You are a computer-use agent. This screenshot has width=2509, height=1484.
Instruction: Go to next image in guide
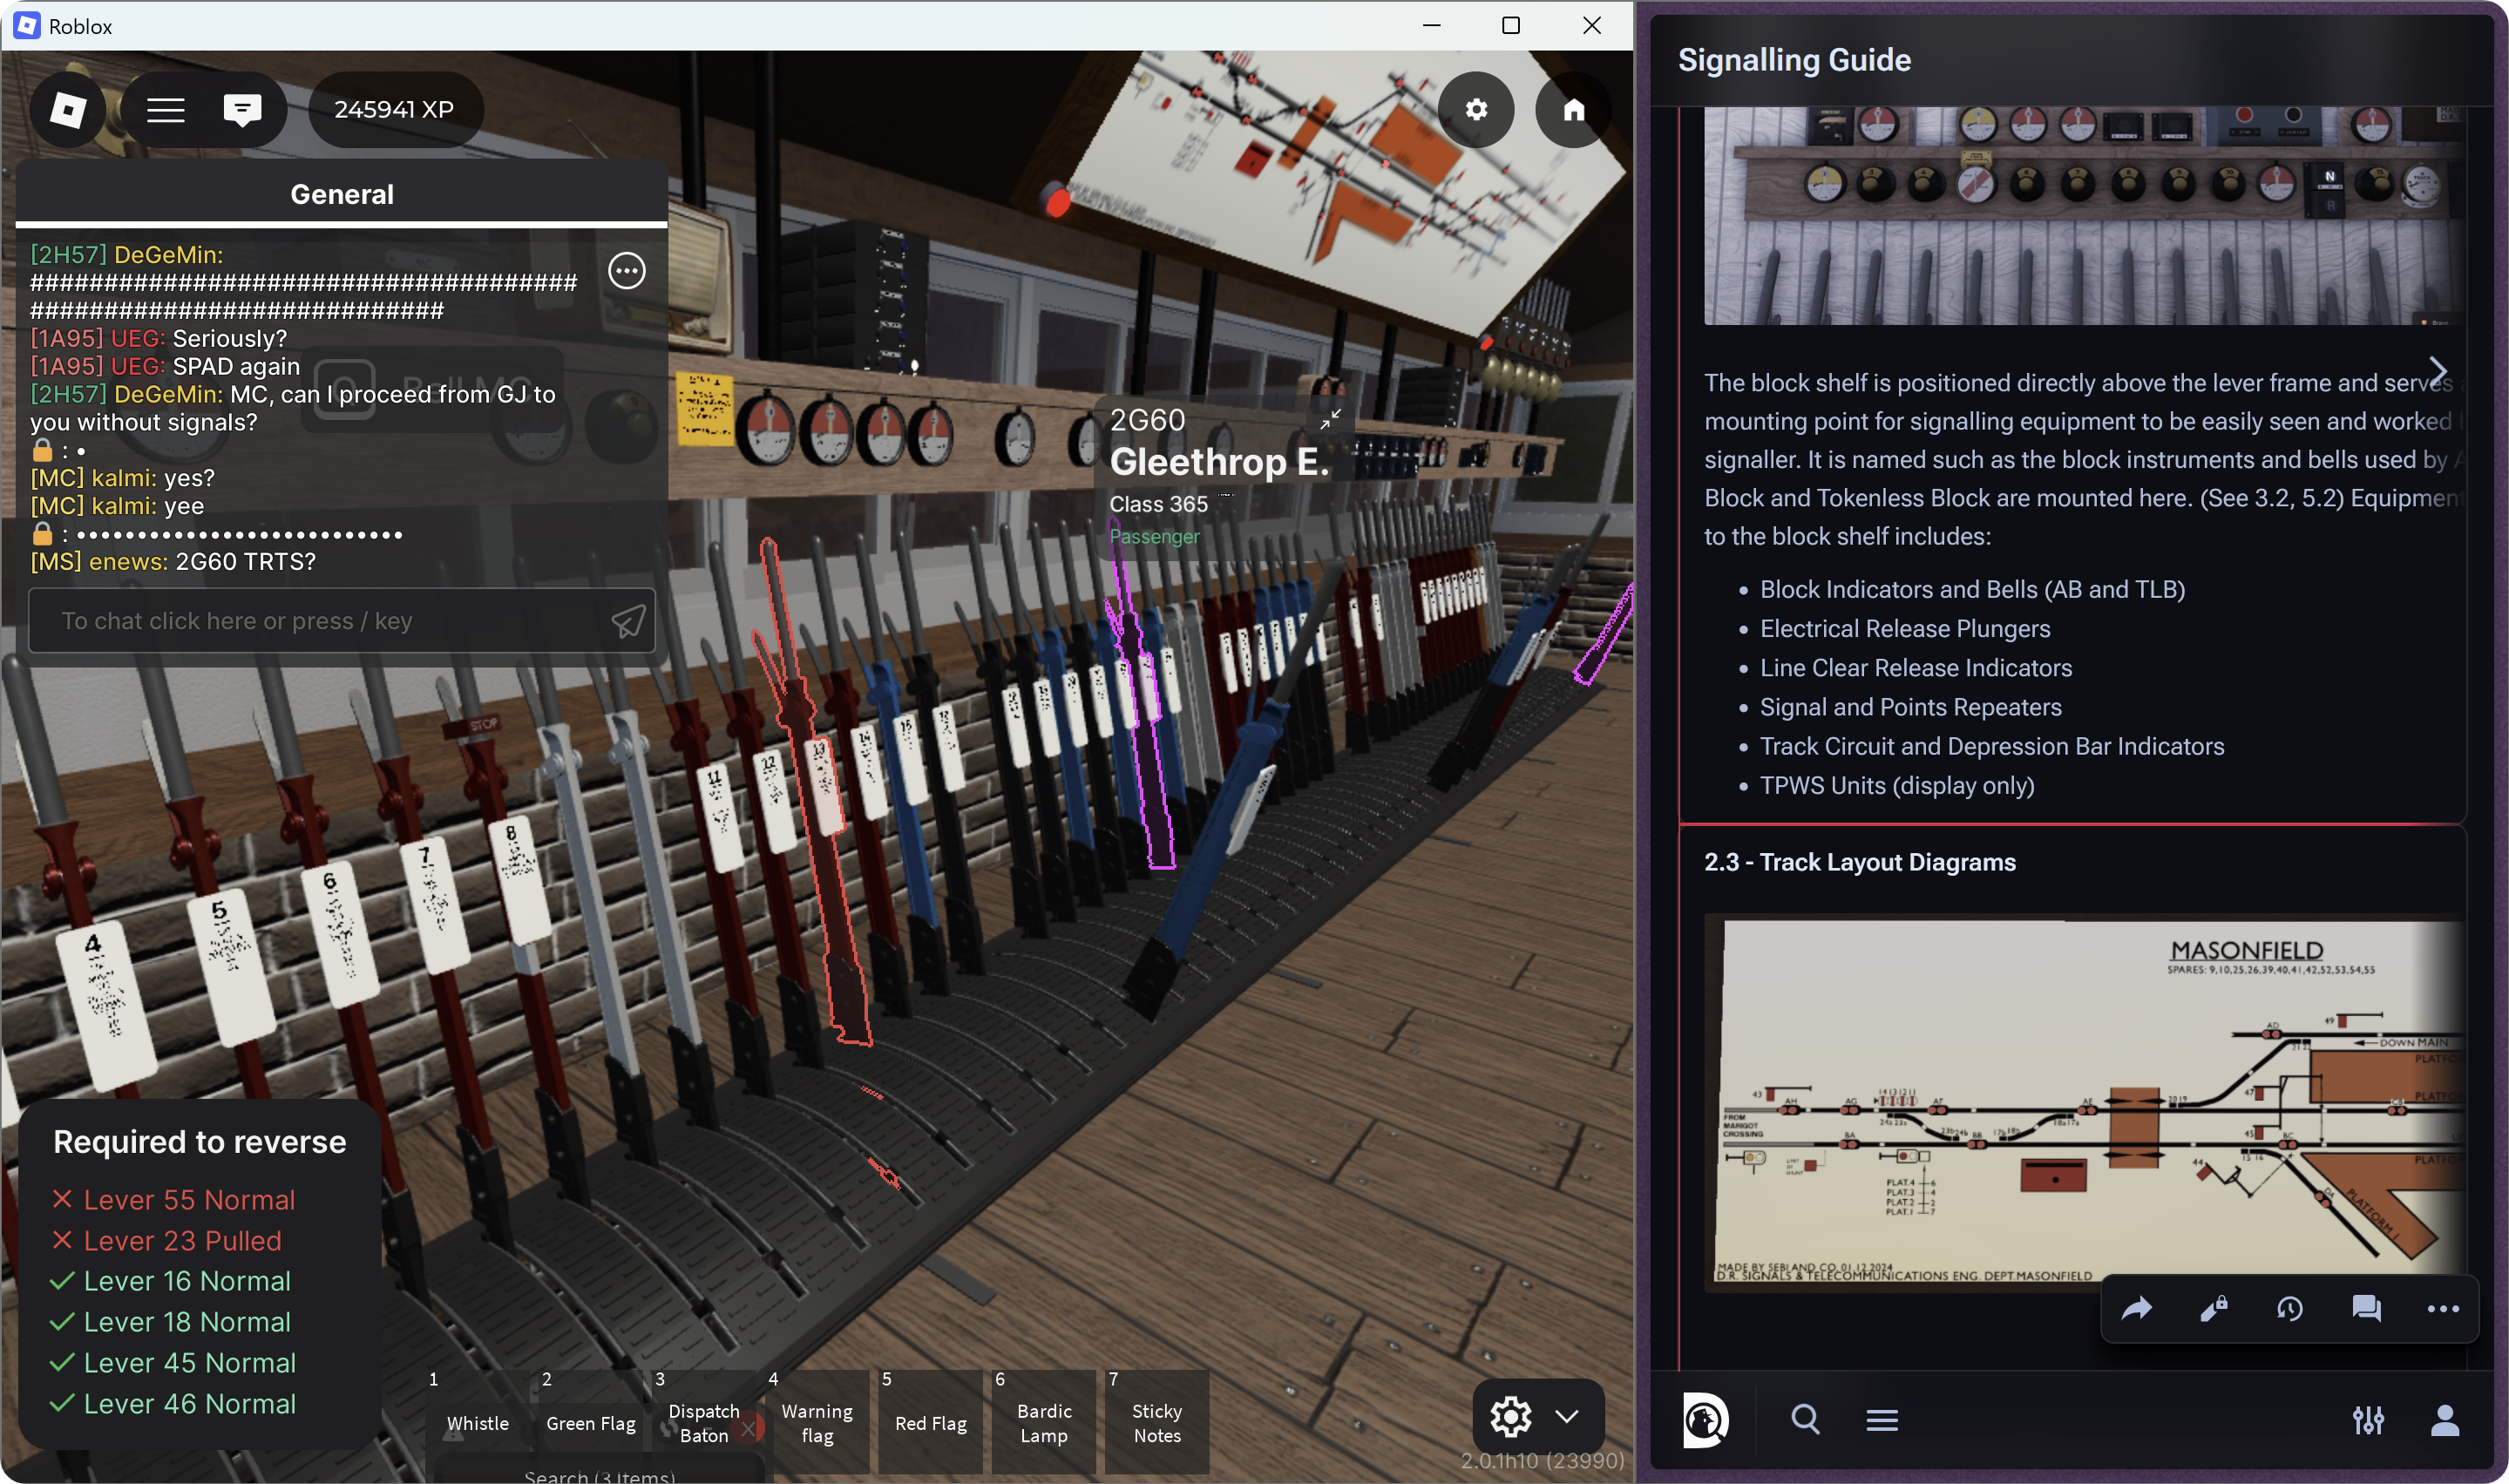2438,371
